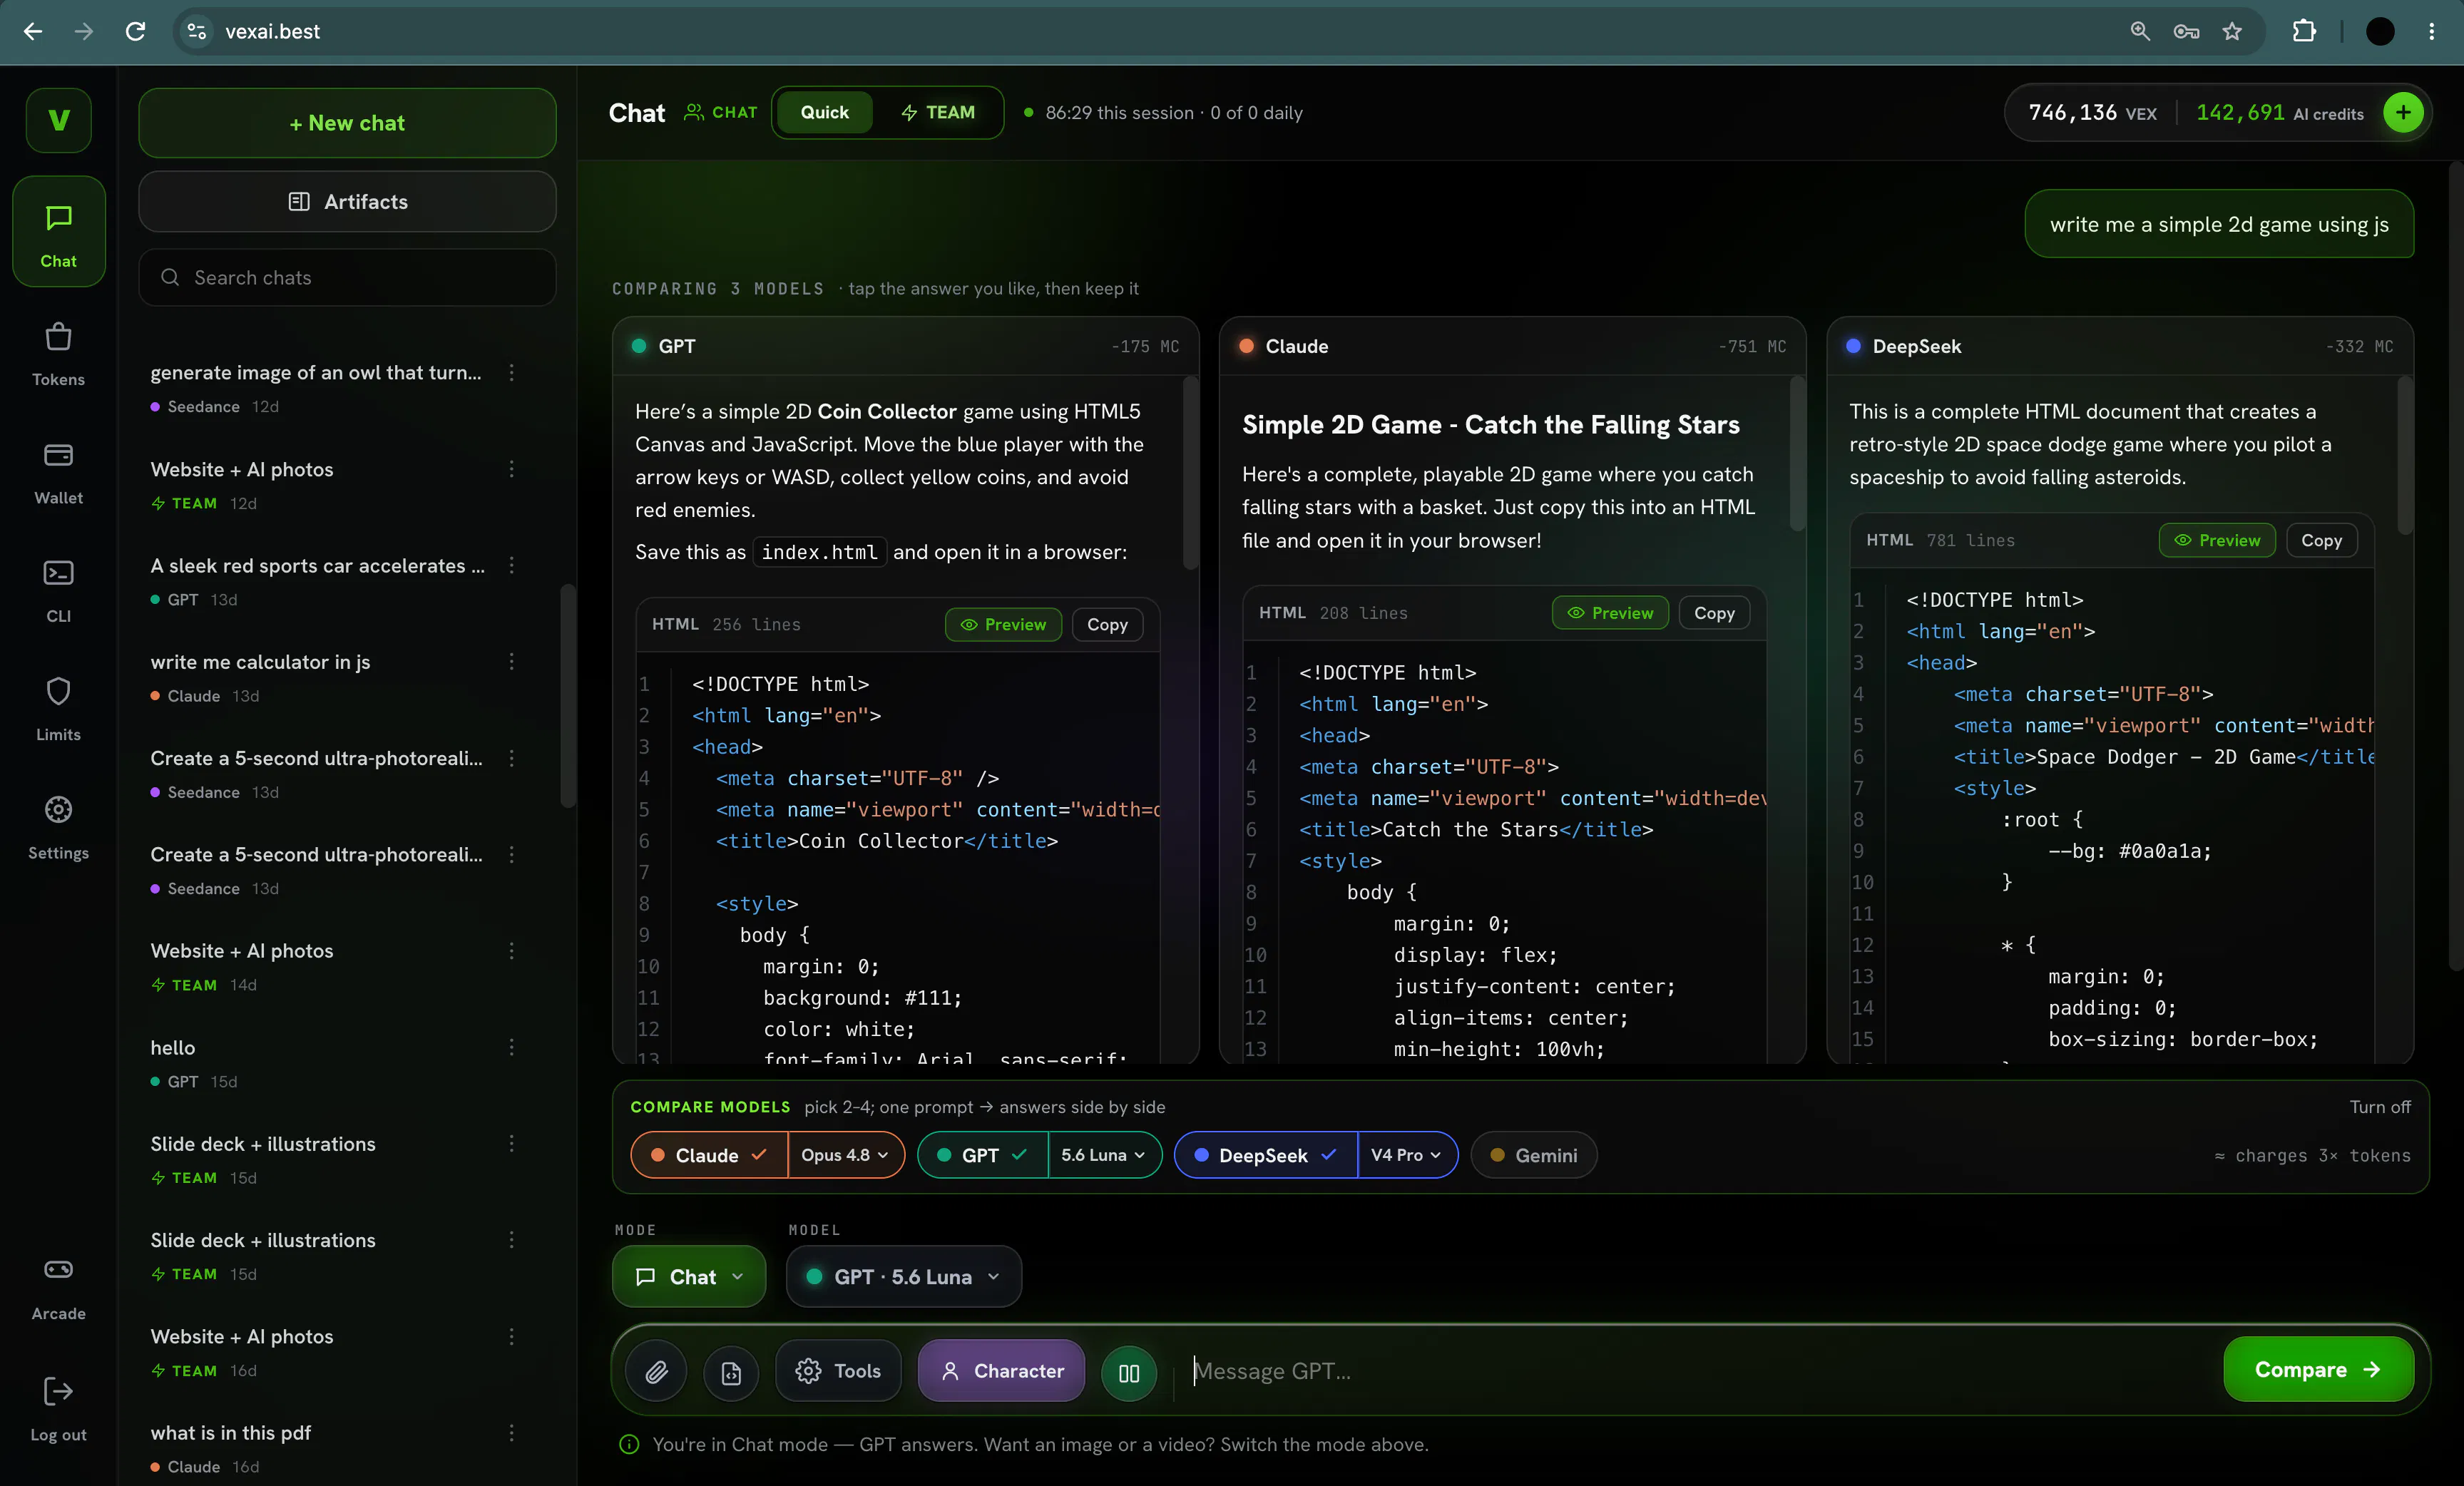Click the Log out icon

coord(58,1390)
